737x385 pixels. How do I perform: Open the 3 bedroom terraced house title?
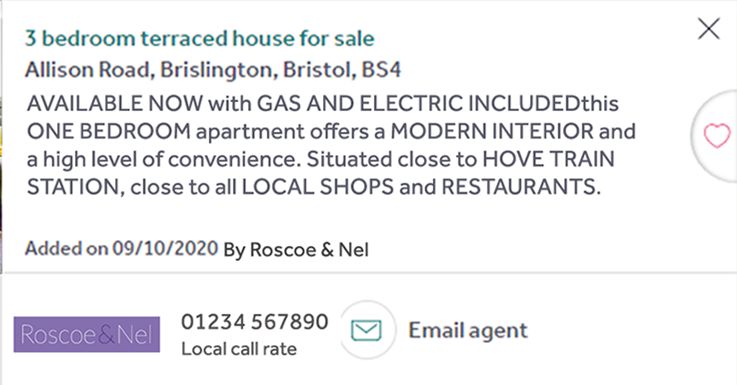(x=200, y=39)
